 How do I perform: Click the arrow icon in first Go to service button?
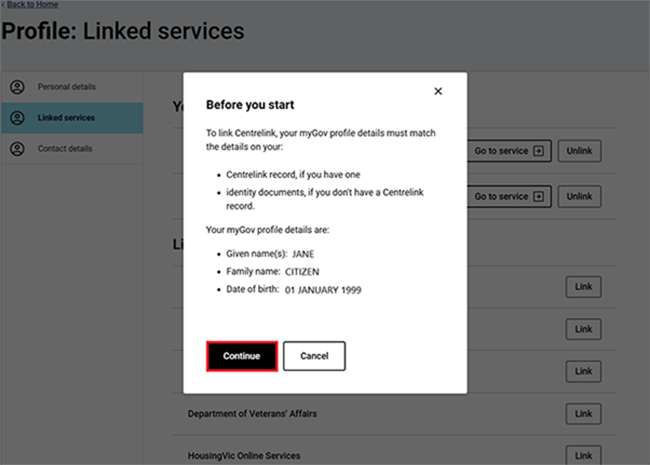539,151
